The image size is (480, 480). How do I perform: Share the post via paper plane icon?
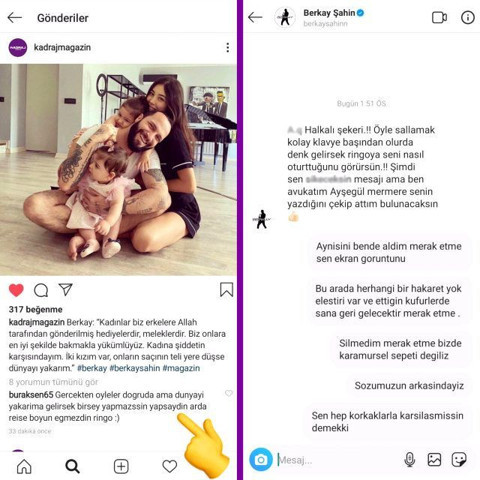point(66,290)
